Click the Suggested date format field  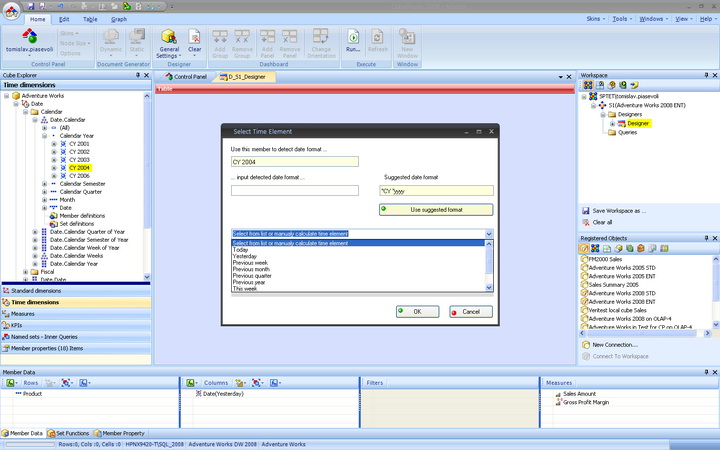436,191
